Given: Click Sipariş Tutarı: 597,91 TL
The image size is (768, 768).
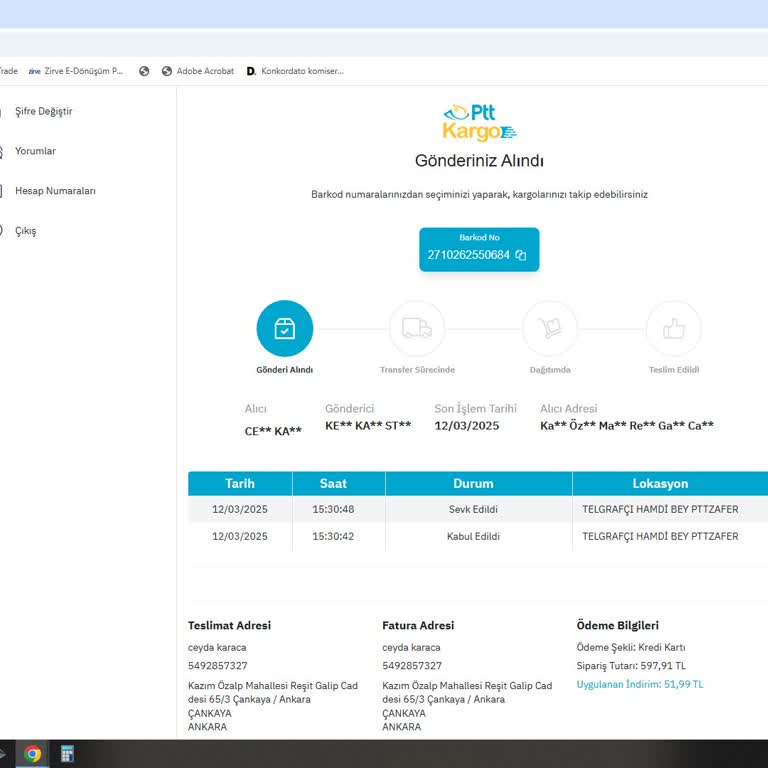Looking at the screenshot, I should [x=631, y=666].
